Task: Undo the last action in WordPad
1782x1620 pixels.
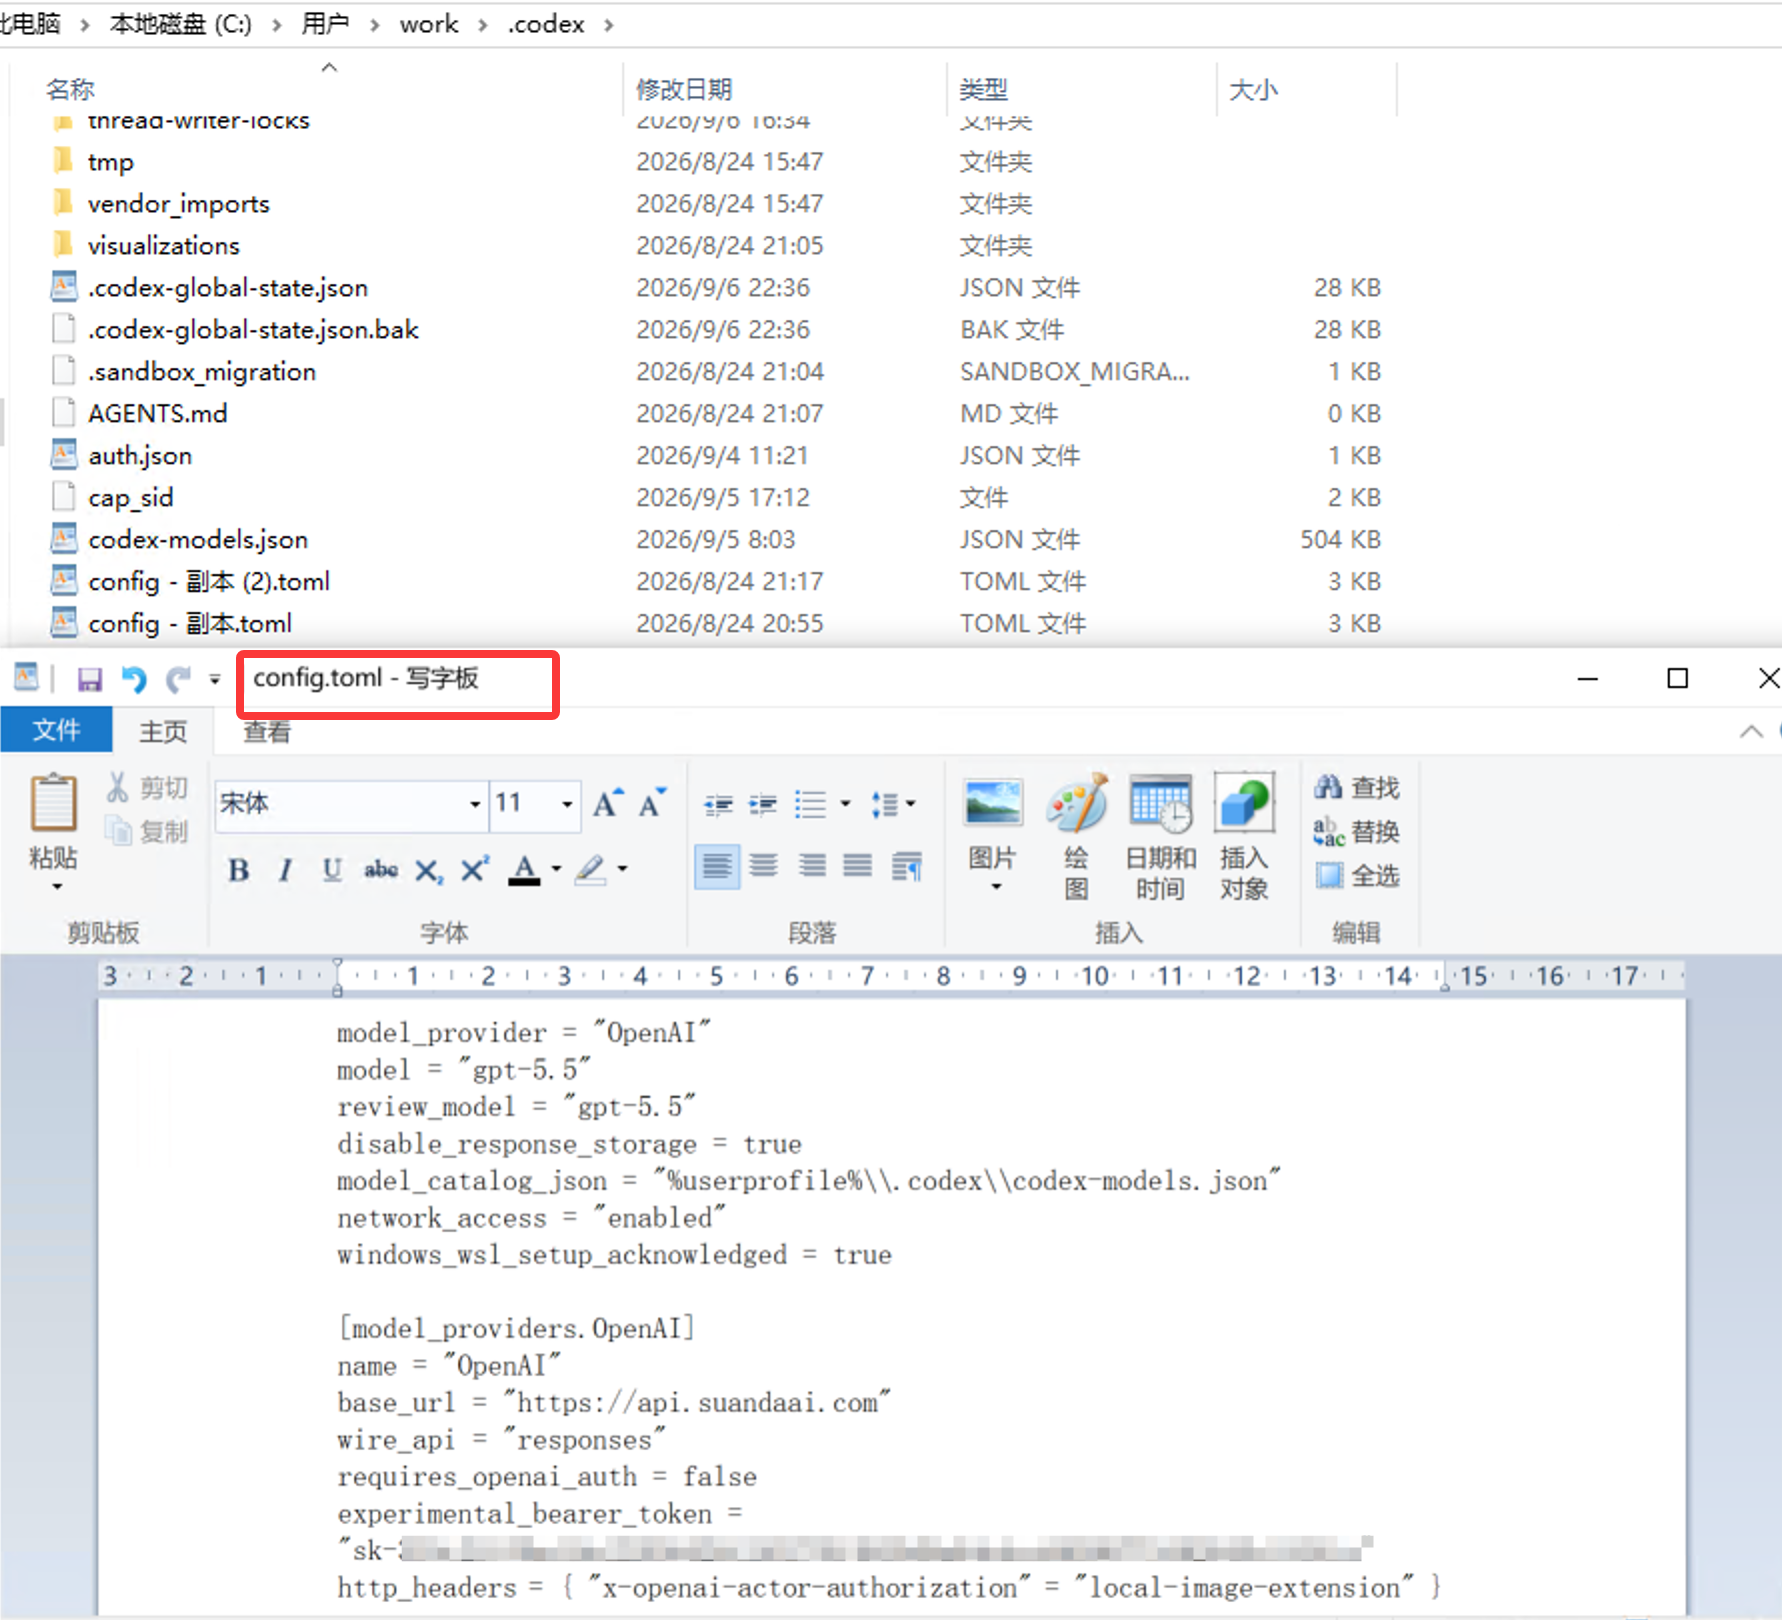Action: click(133, 680)
